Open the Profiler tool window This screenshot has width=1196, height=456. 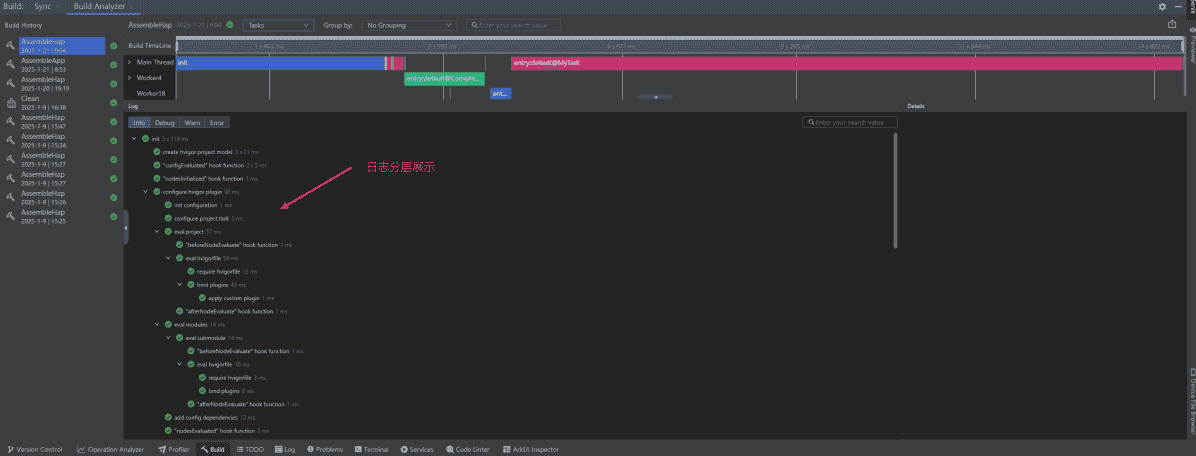tap(174, 450)
